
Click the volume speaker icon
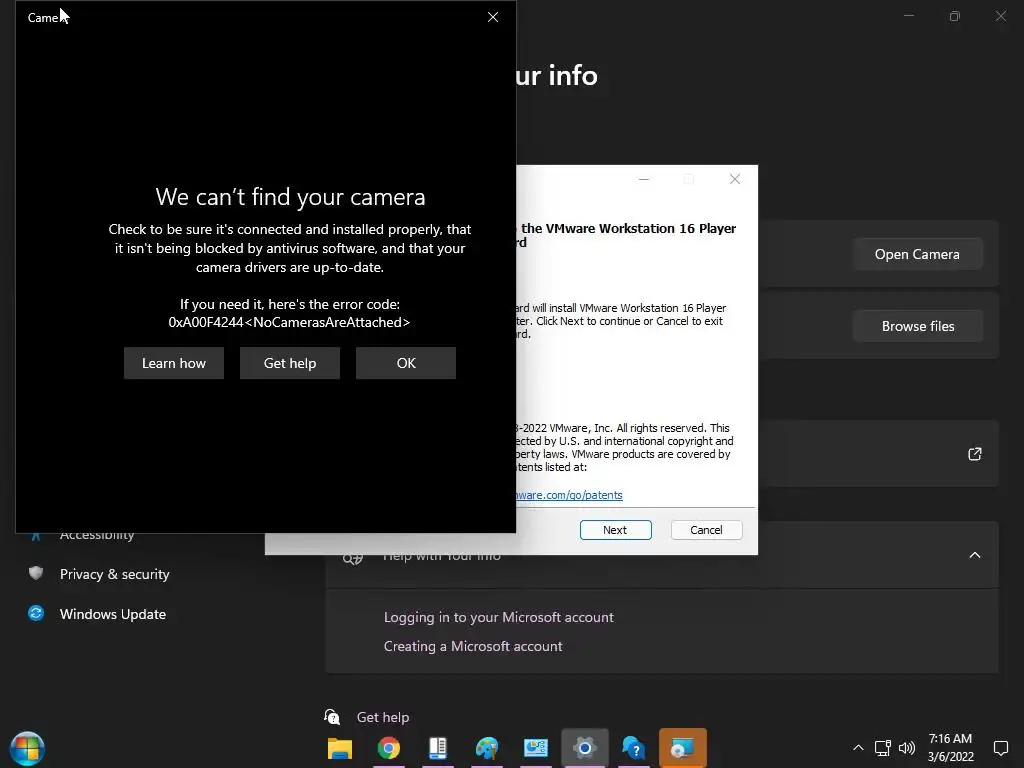[x=906, y=748]
